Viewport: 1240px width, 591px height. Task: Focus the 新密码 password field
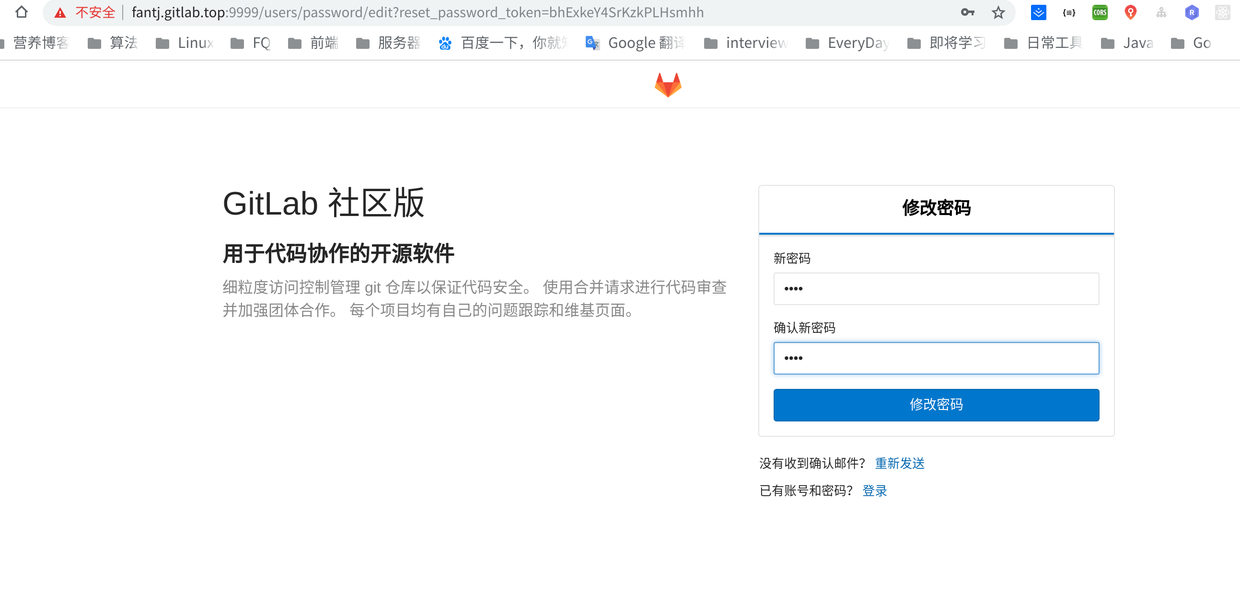pos(936,288)
